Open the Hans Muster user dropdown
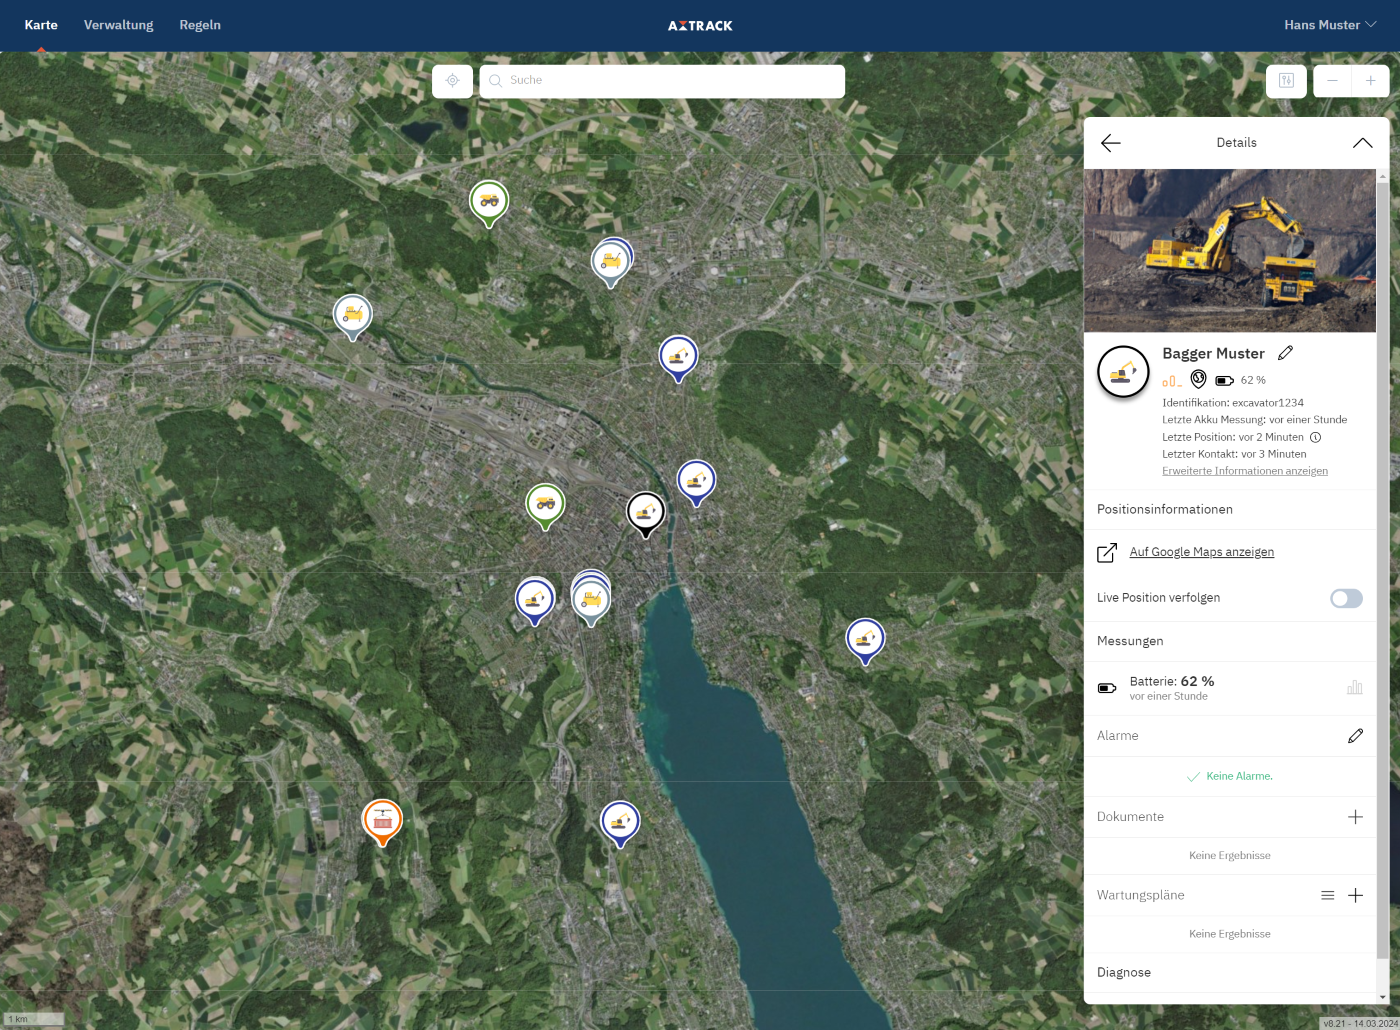 (1330, 25)
